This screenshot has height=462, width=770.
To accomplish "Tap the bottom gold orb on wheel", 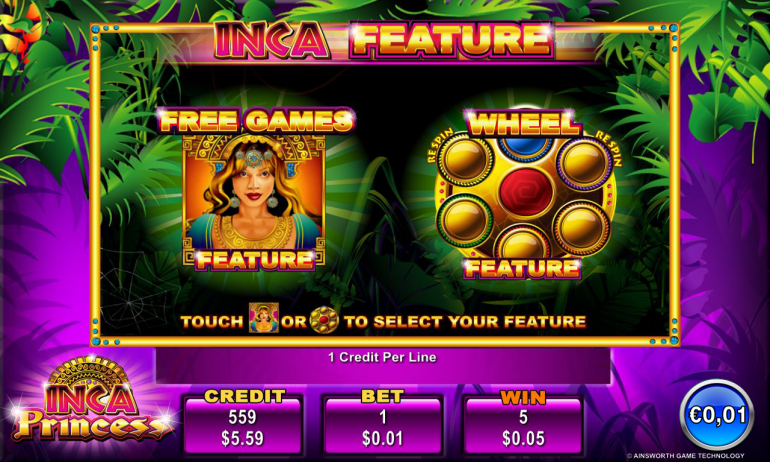I will tap(523, 244).
